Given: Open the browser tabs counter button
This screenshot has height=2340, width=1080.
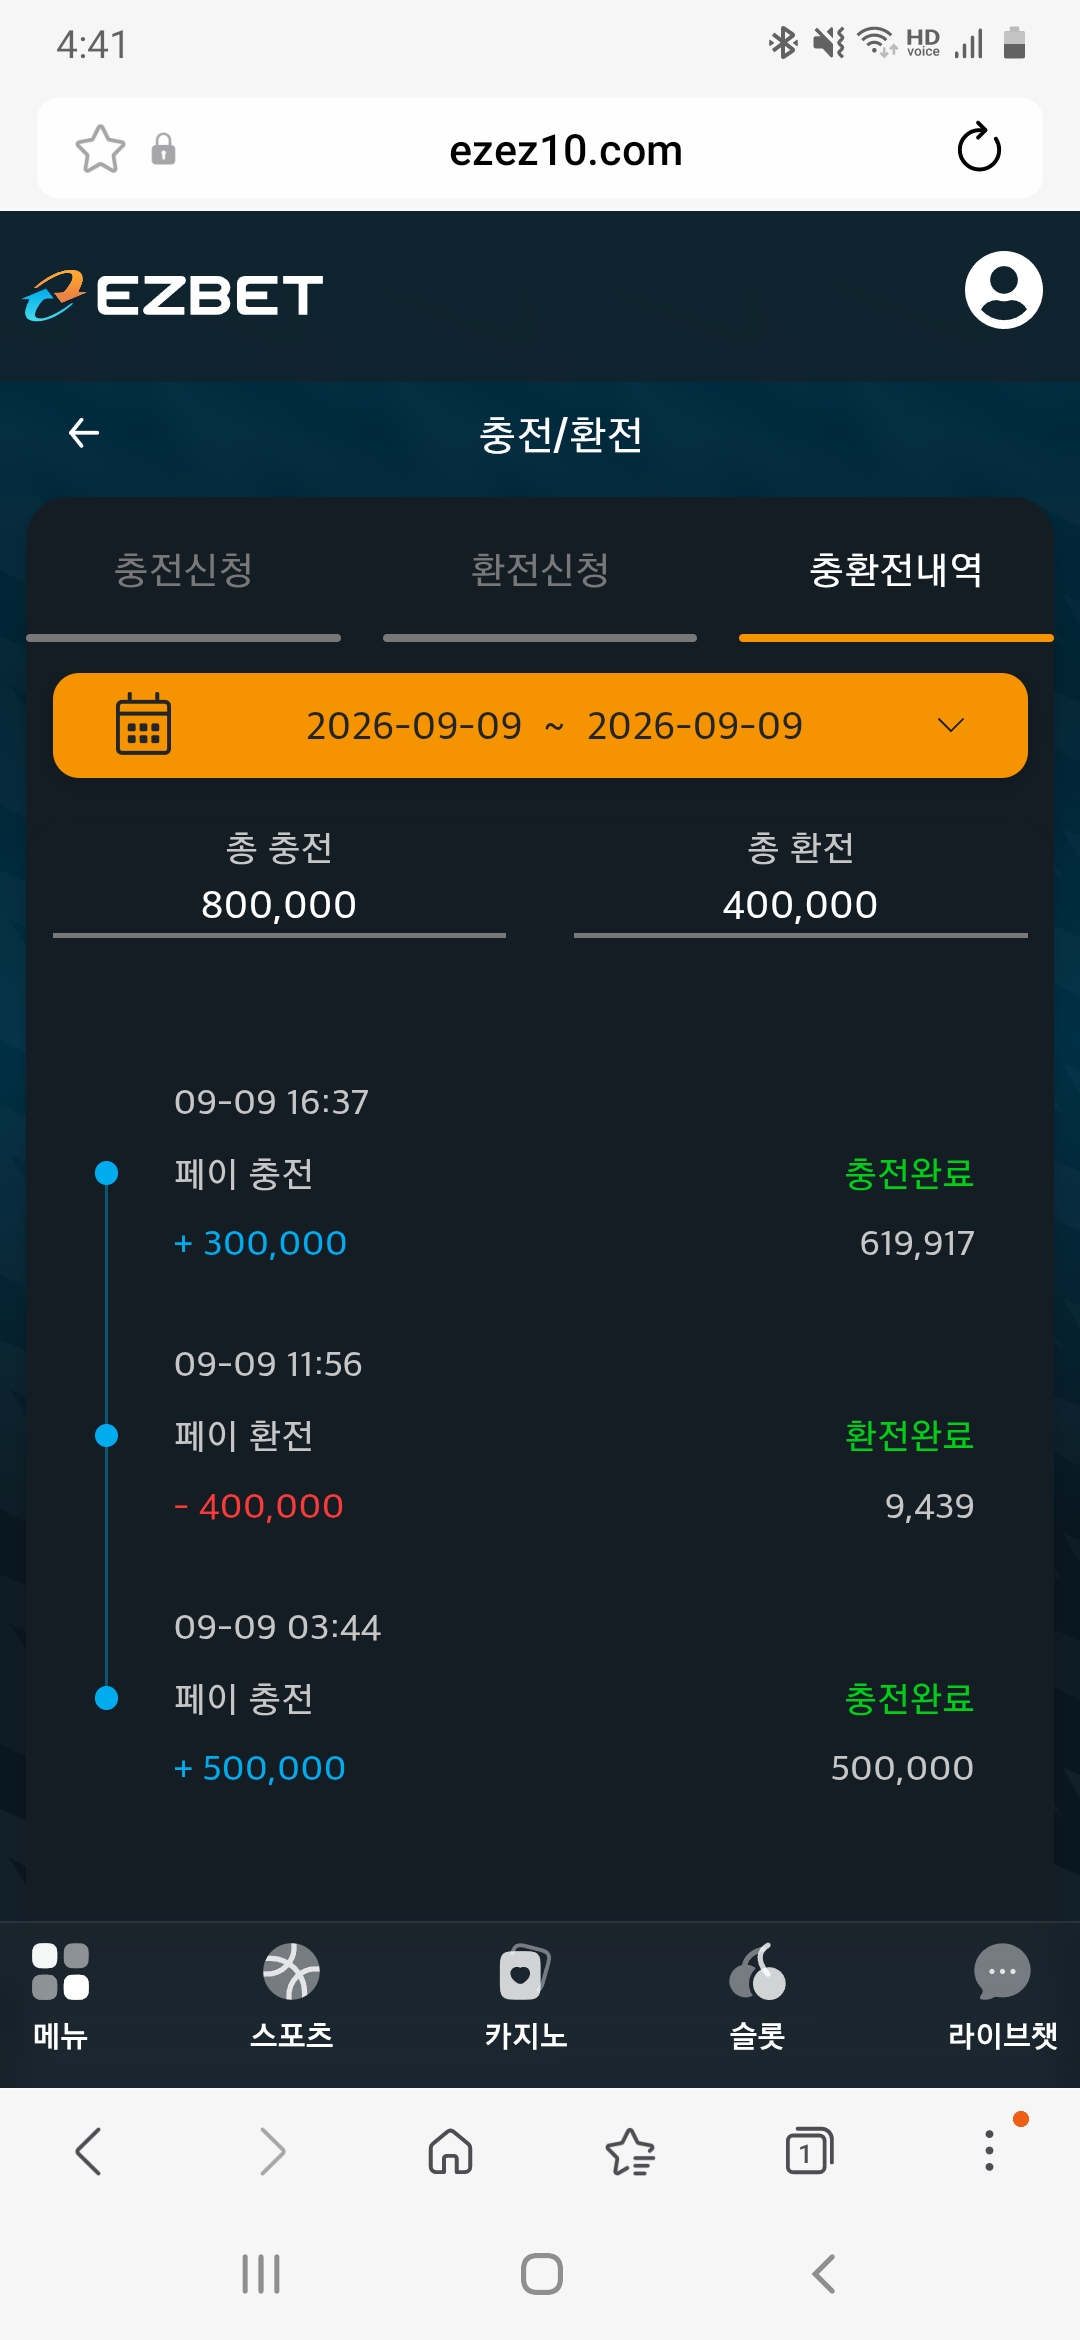Looking at the screenshot, I should point(809,2151).
